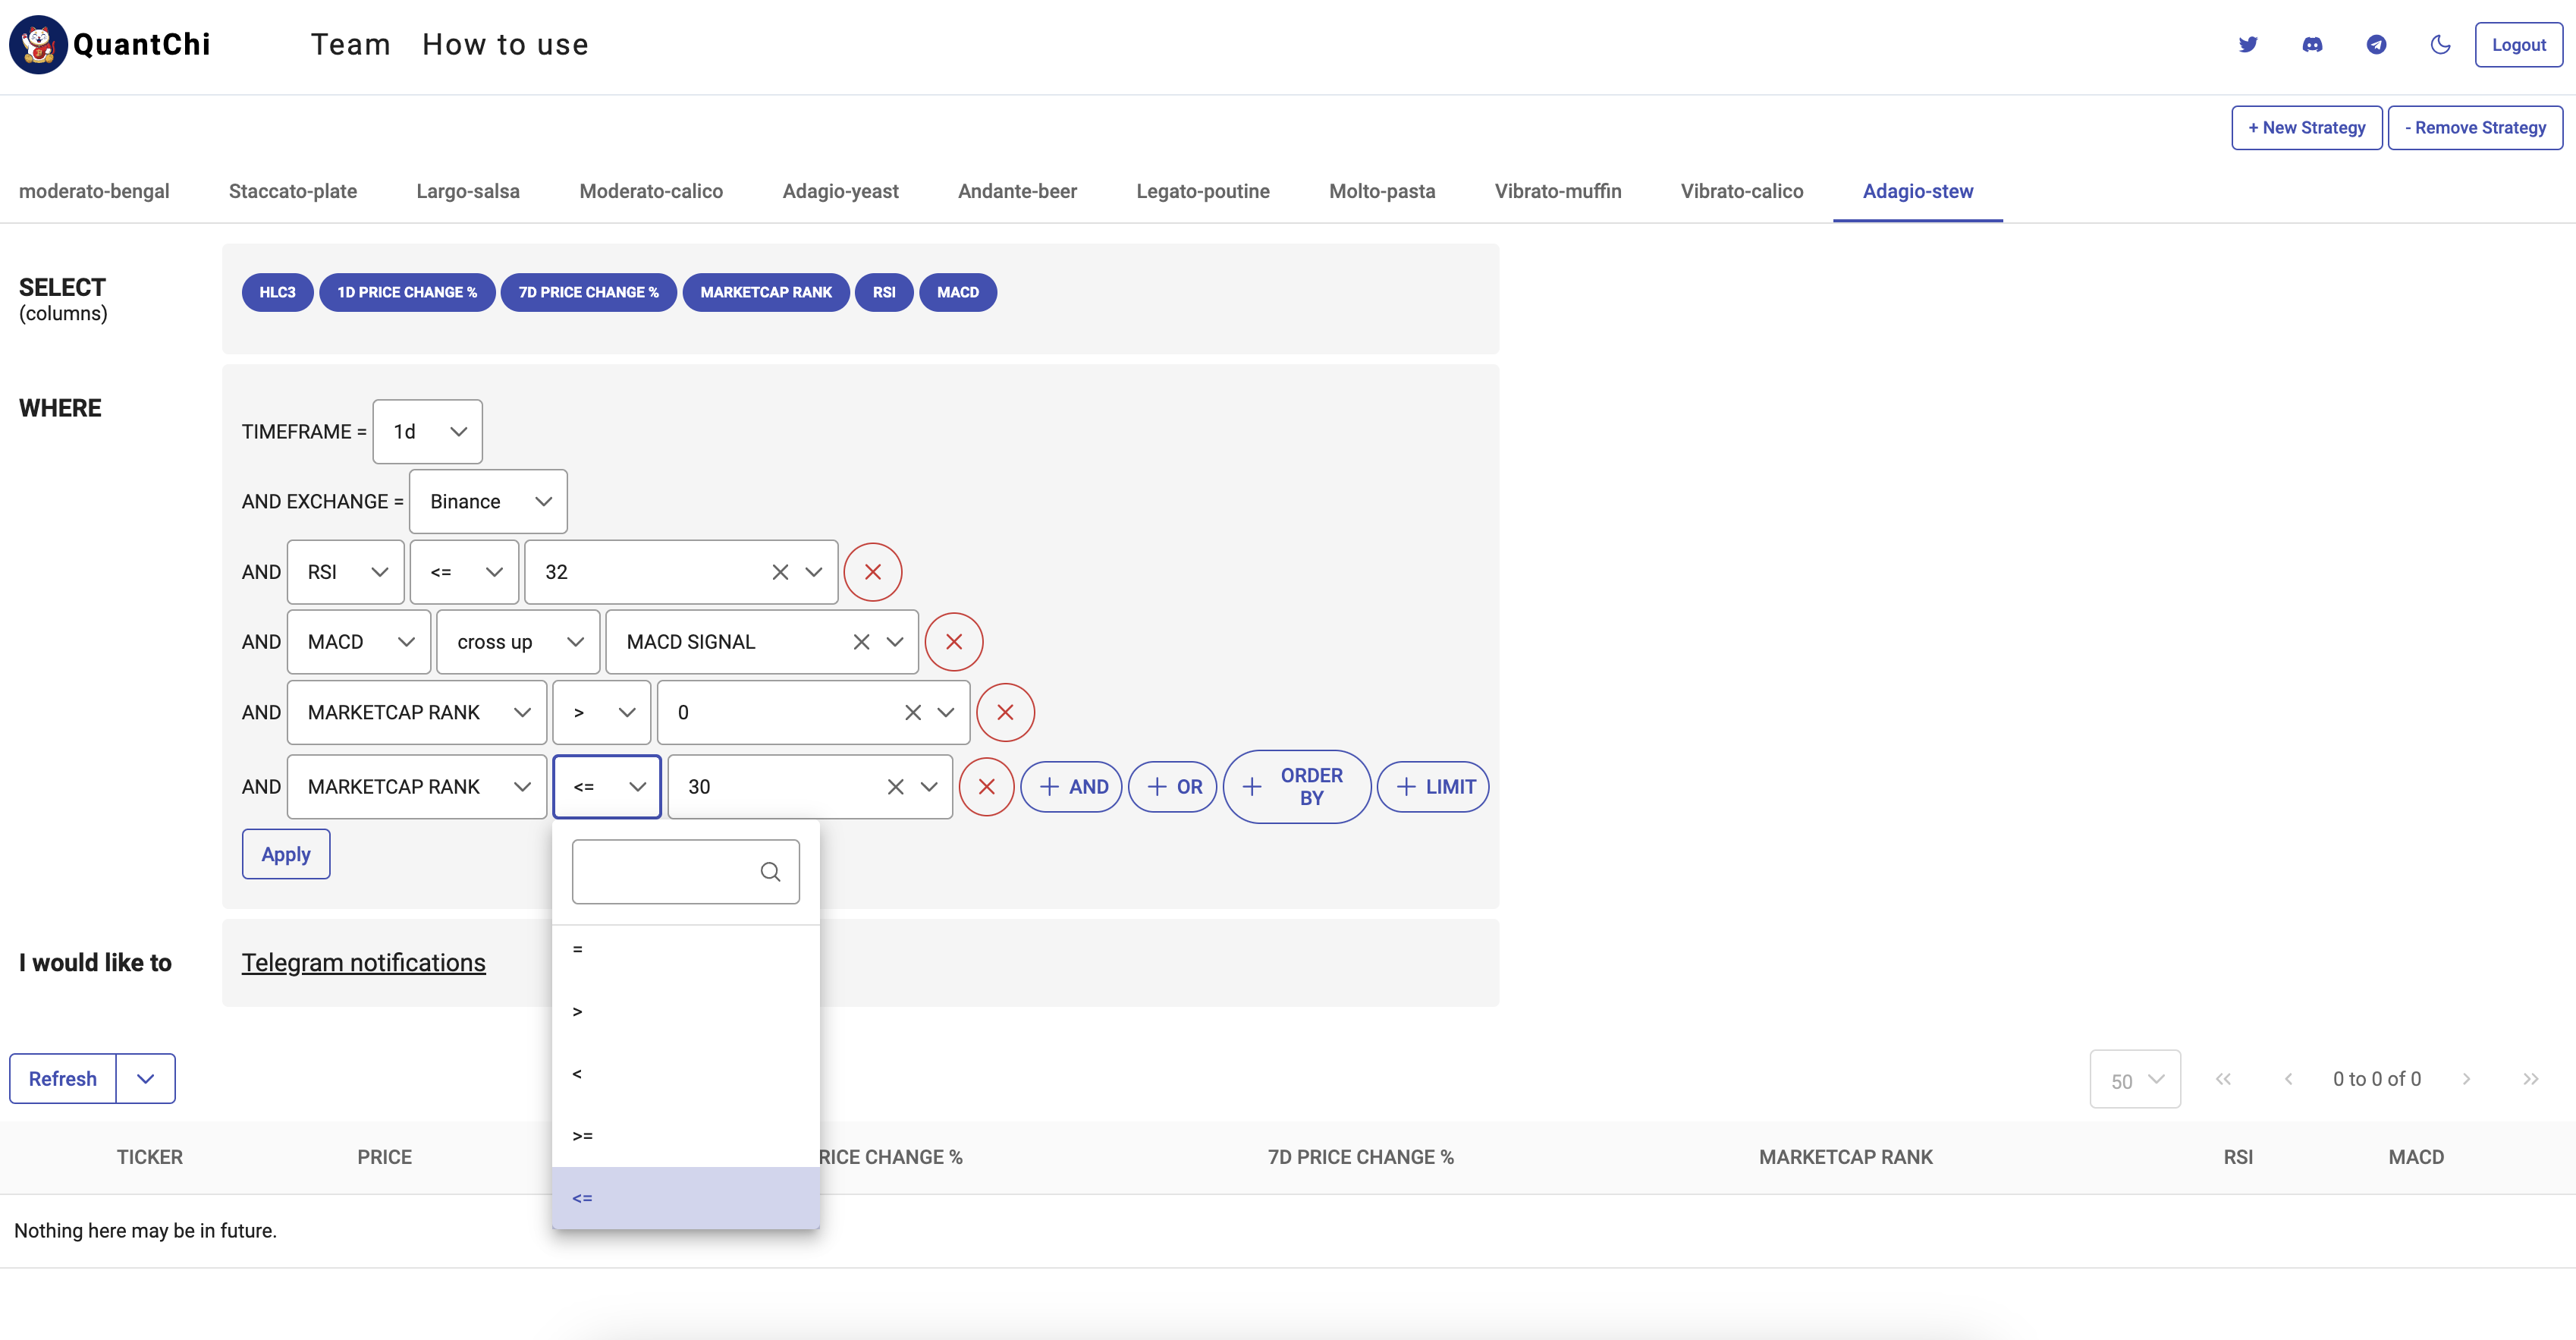The width and height of the screenshot is (2576, 1340).
Task: Select the < operator option
Action: click(686, 1073)
